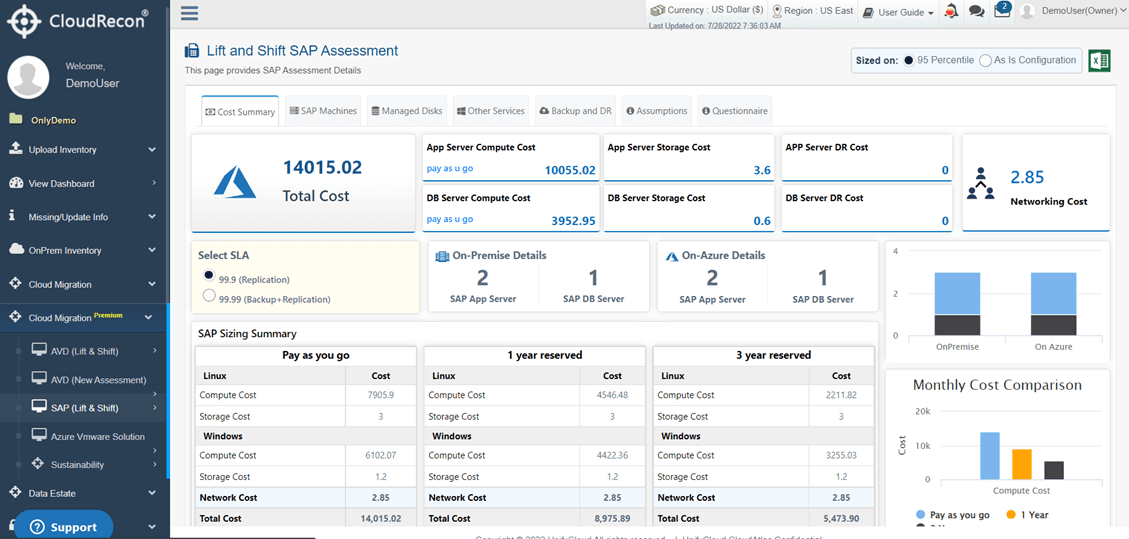Switch to the Cost Summary tab
1129x539 pixels.
click(x=240, y=112)
